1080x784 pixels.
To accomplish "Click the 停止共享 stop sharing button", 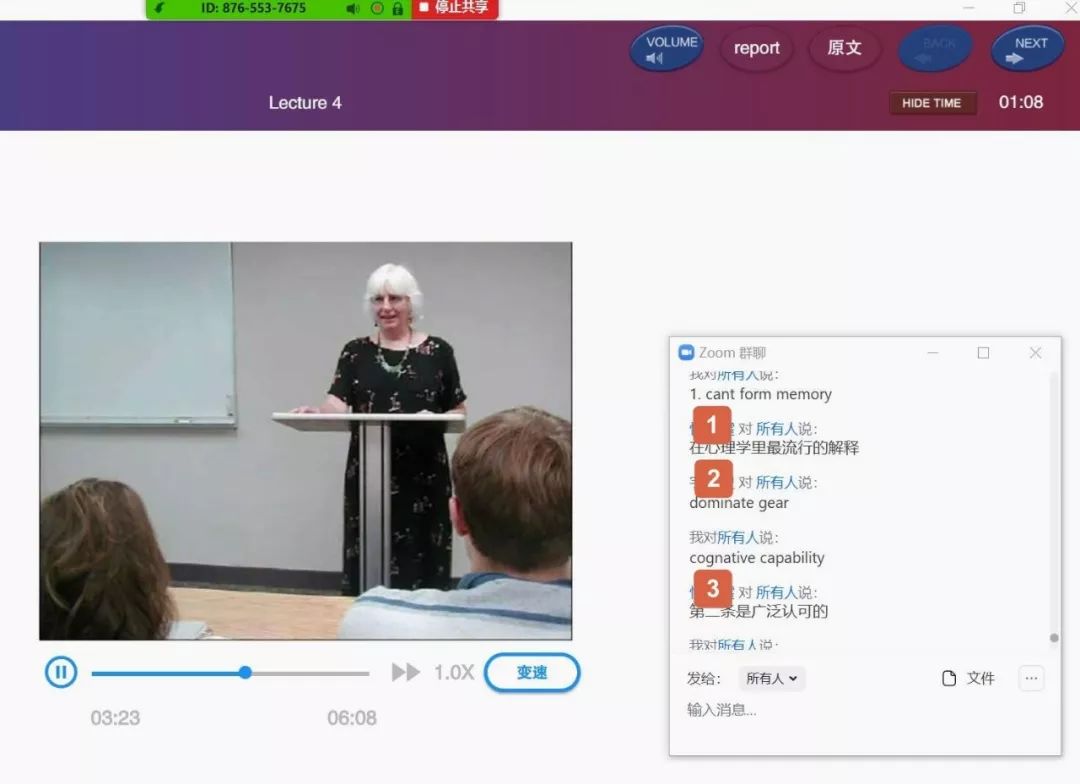I will pyautogui.click(x=455, y=8).
